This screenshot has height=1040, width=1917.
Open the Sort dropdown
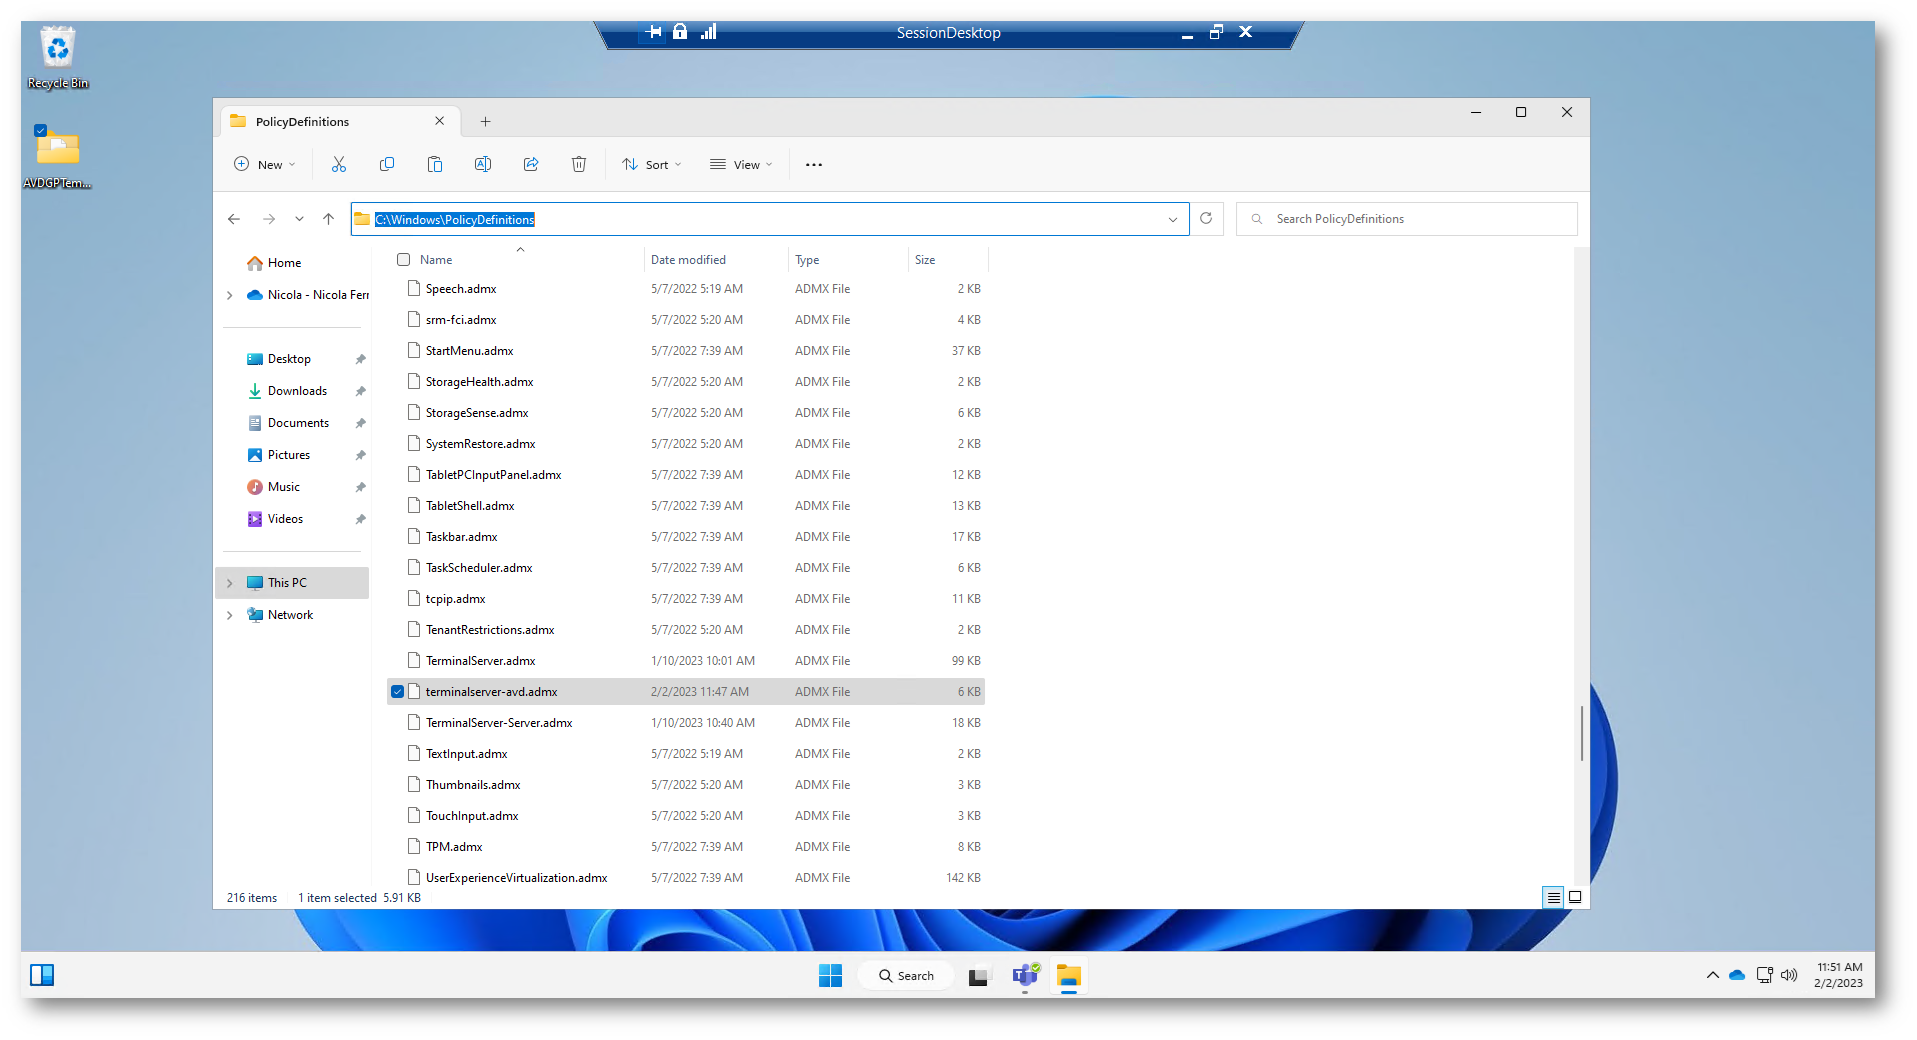652,164
